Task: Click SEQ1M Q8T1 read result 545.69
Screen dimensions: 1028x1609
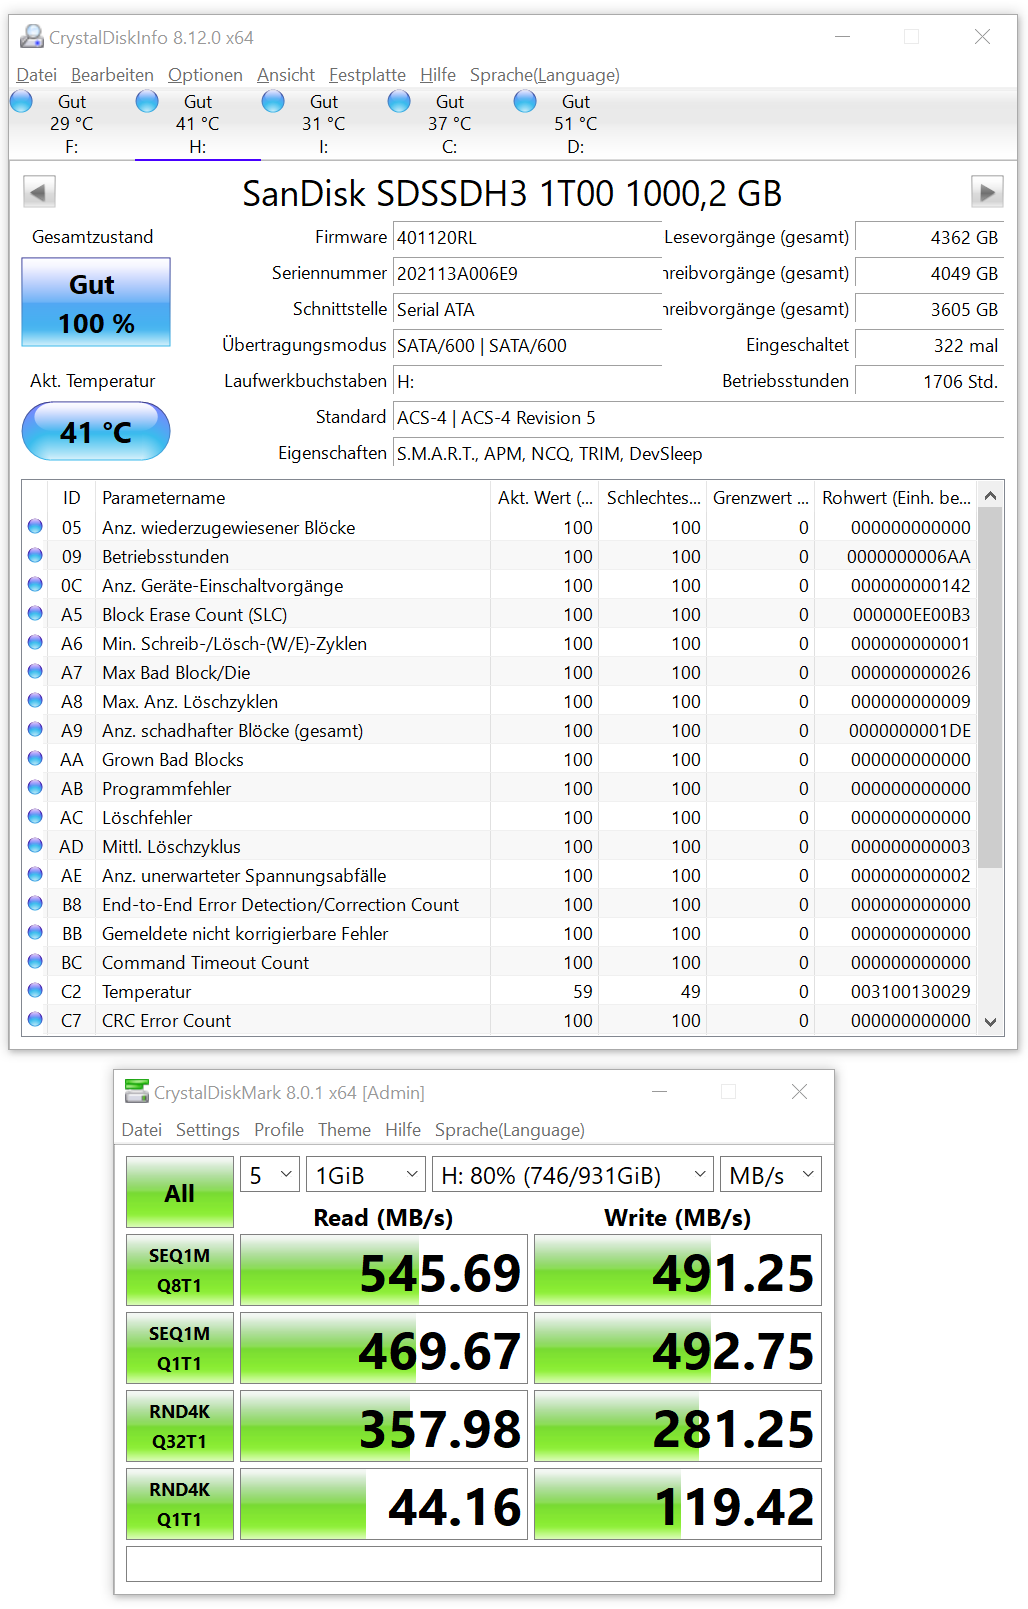Action: point(384,1270)
